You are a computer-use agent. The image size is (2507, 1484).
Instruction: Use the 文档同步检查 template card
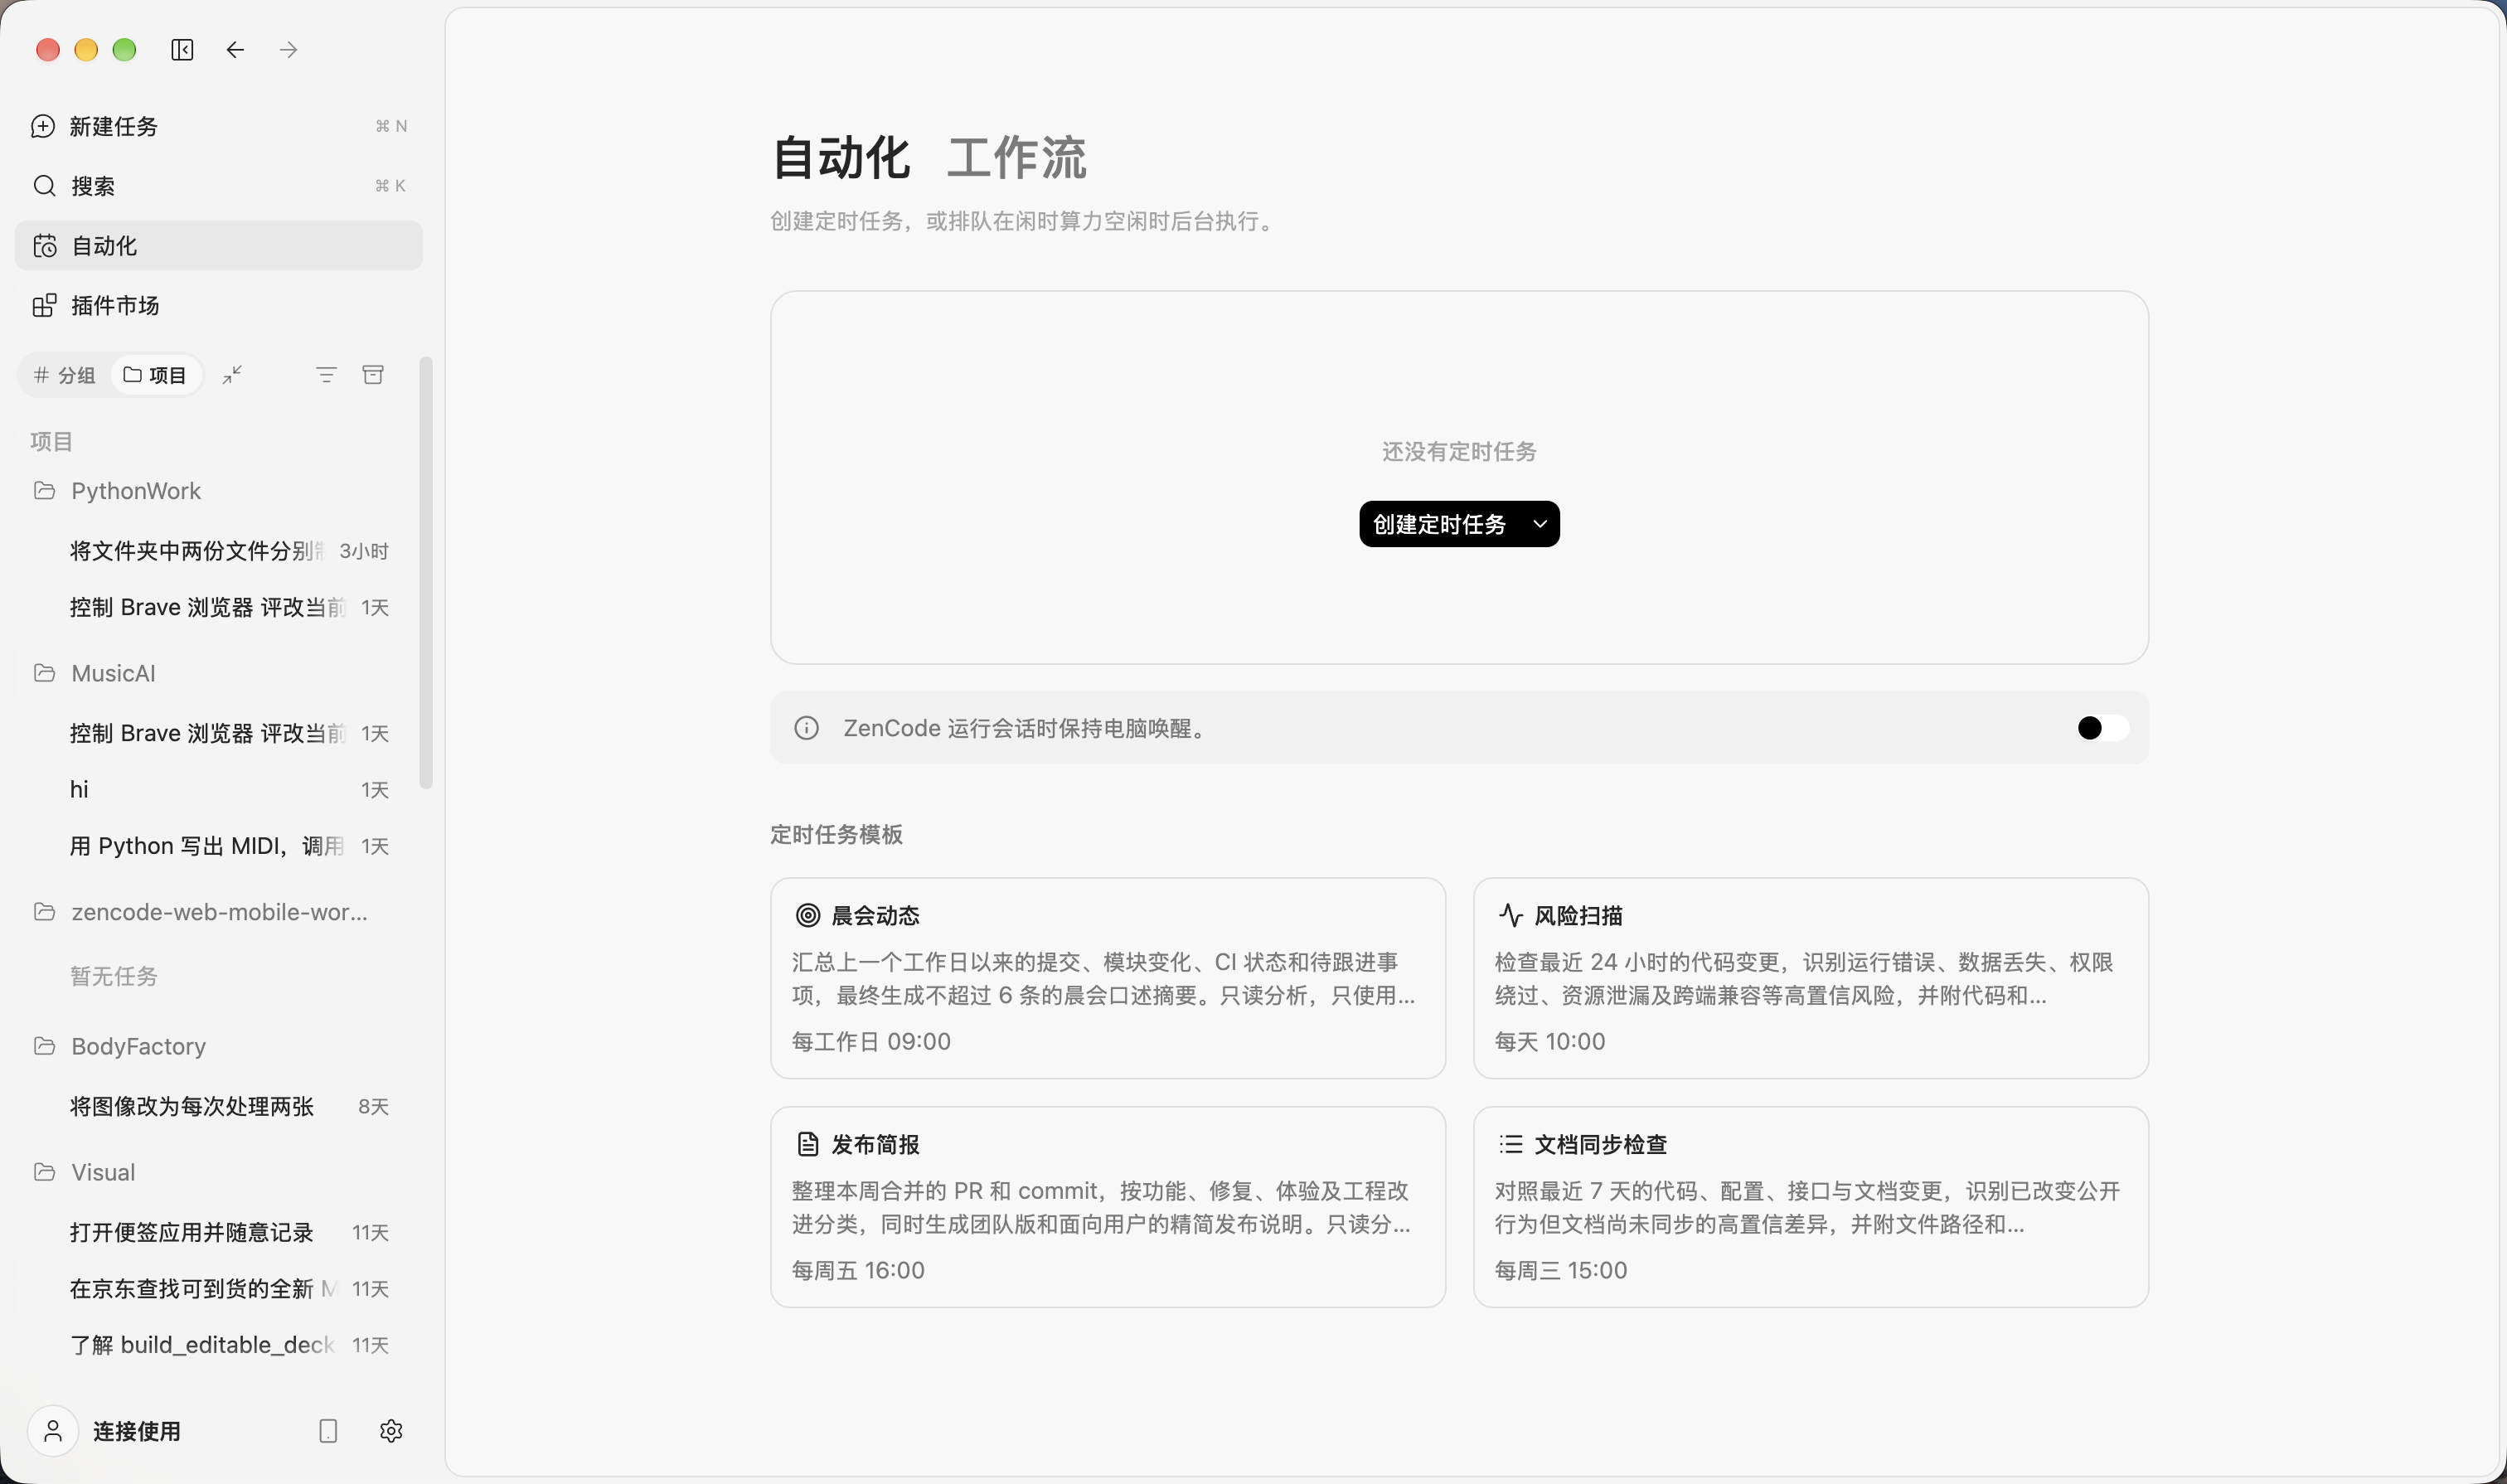tap(1810, 1207)
